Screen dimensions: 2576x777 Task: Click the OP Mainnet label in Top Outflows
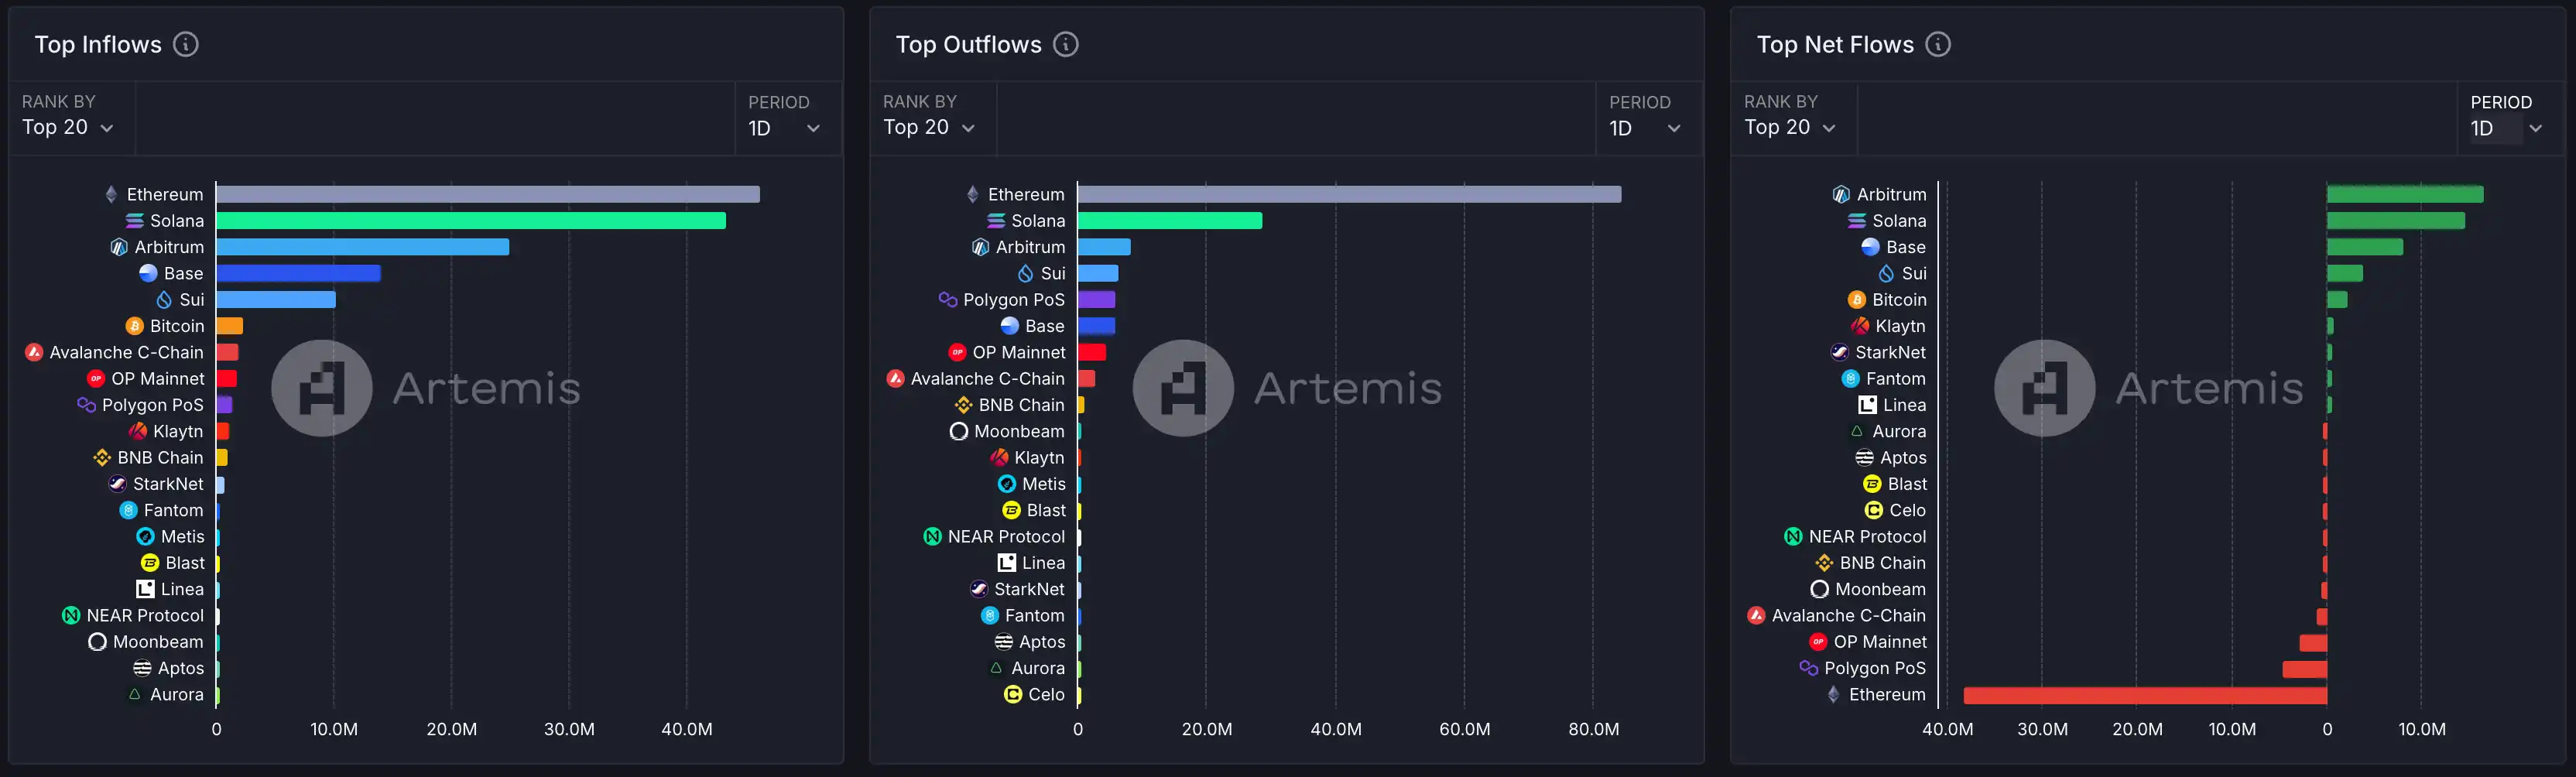[1018, 352]
